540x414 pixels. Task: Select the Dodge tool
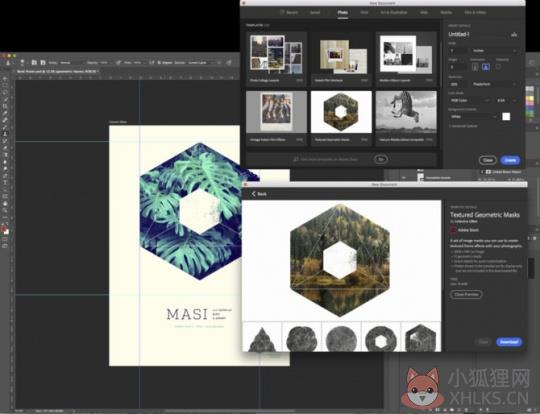point(5,168)
